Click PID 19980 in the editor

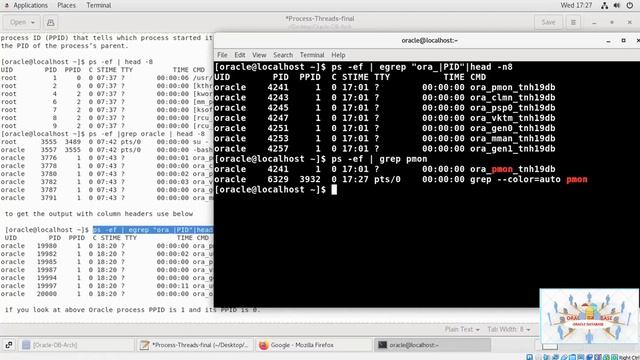point(47,246)
